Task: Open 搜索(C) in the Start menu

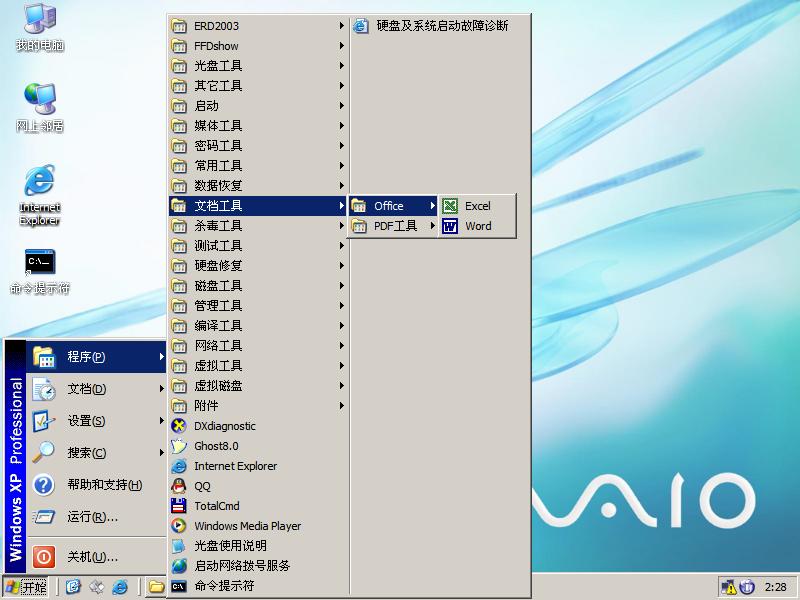Action: (96, 453)
